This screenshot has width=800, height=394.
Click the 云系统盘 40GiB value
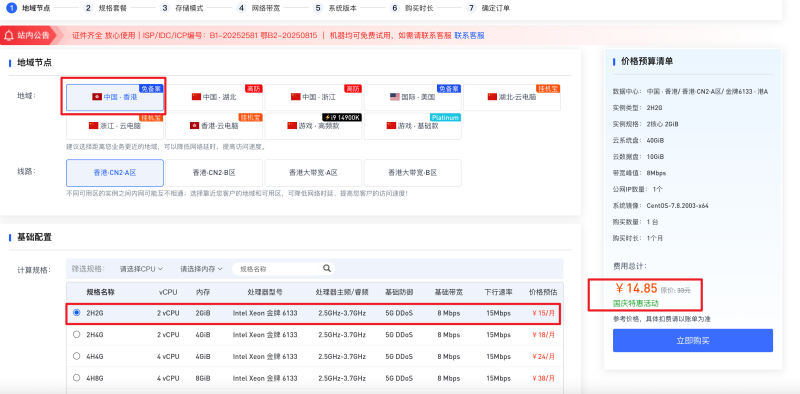[655, 140]
